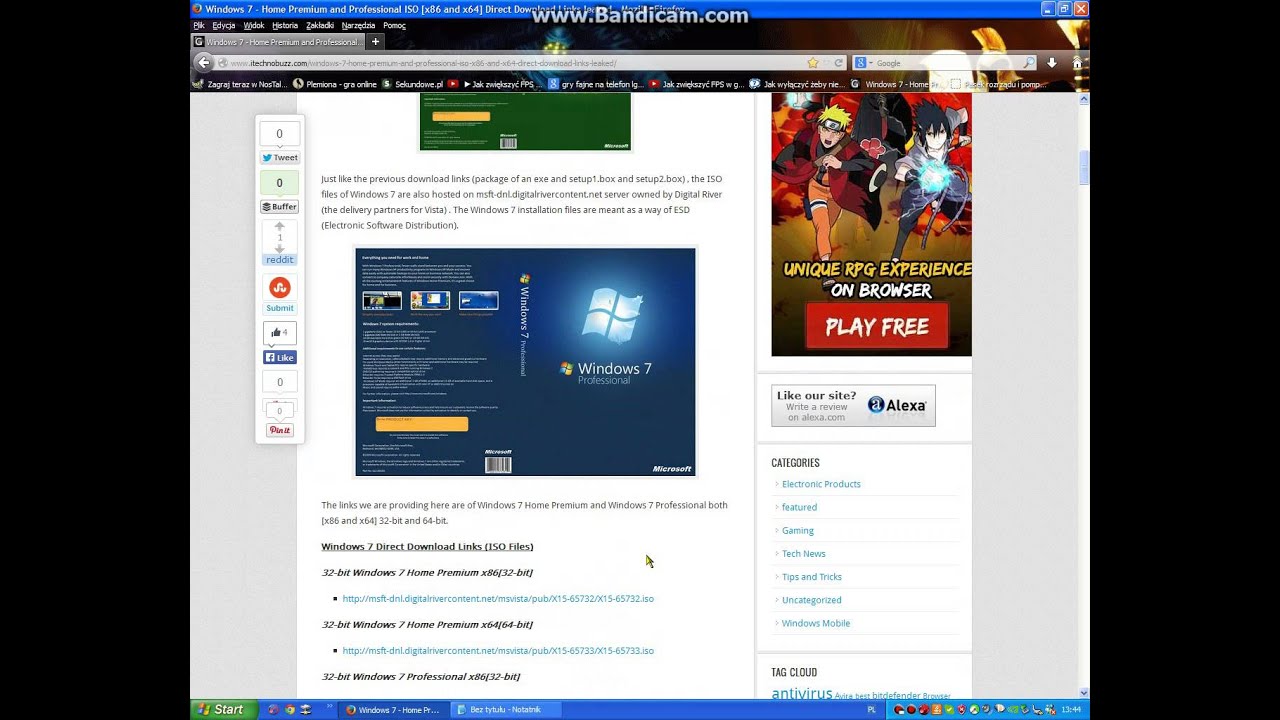1280x720 pixels.
Task: Click the system tray clock 13:44
Action: (x=1070, y=710)
